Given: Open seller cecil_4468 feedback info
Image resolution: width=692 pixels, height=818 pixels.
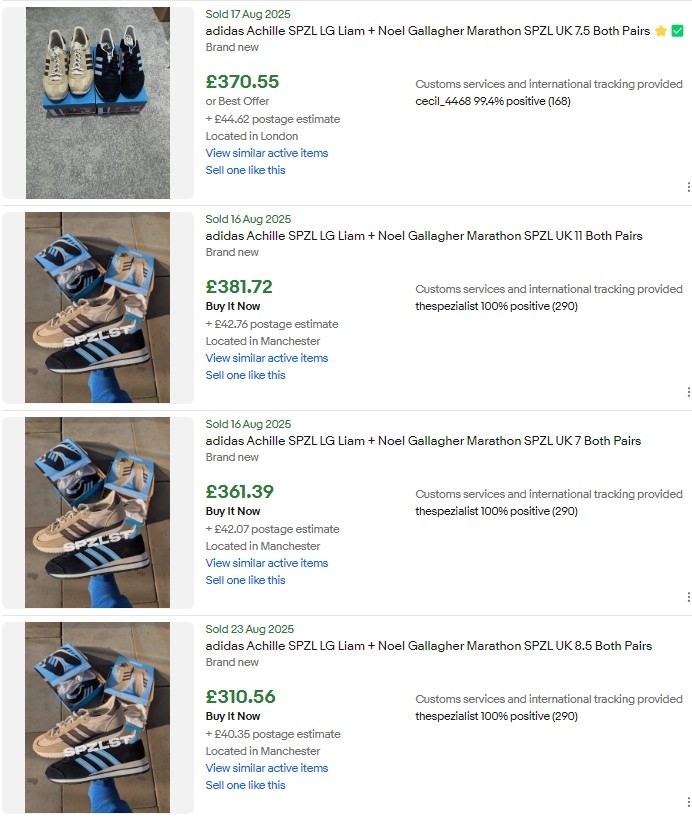Looking at the screenshot, I should [493, 101].
